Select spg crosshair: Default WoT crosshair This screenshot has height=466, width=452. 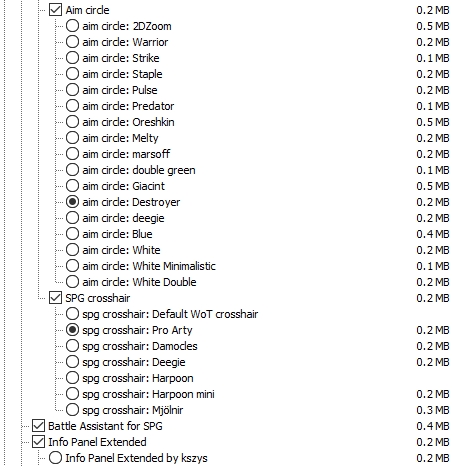(72, 314)
